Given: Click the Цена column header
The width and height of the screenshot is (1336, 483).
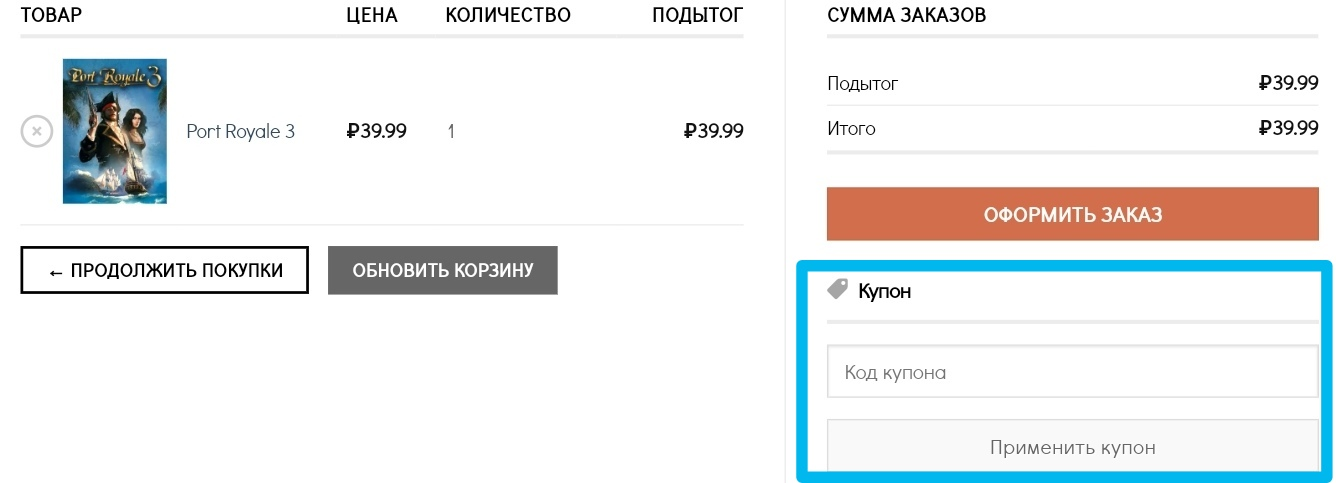Looking at the screenshot, I should pyautogui.click(x=372, y=15).
